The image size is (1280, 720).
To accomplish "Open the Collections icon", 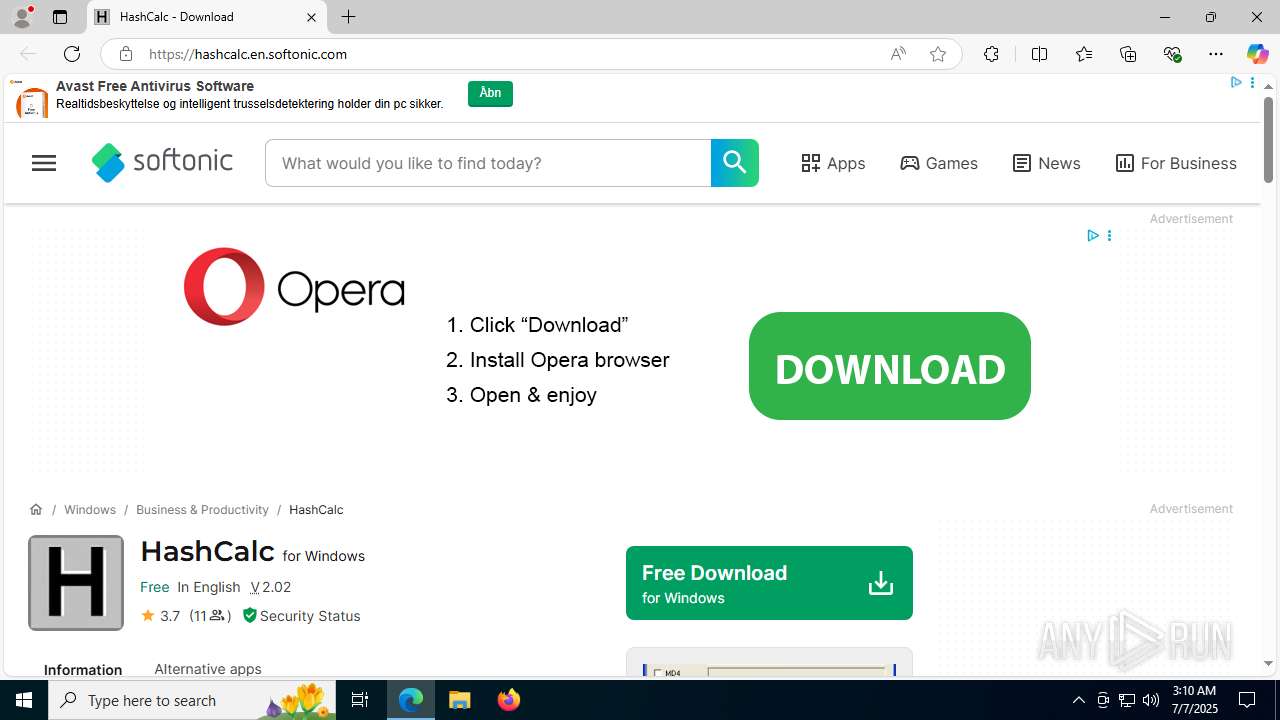I will pyautogui.click(x=1128, y=54).
